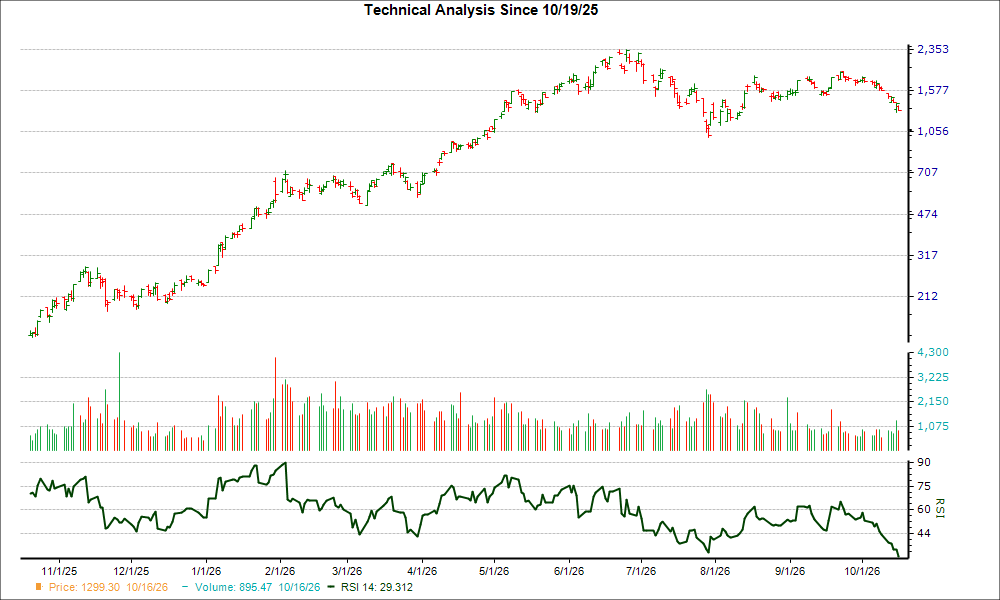Image resolution: width=1000 pixels, height=600 pixels.
Task: Click the 9/1/26 date label
Action: (x=790, y=571)
